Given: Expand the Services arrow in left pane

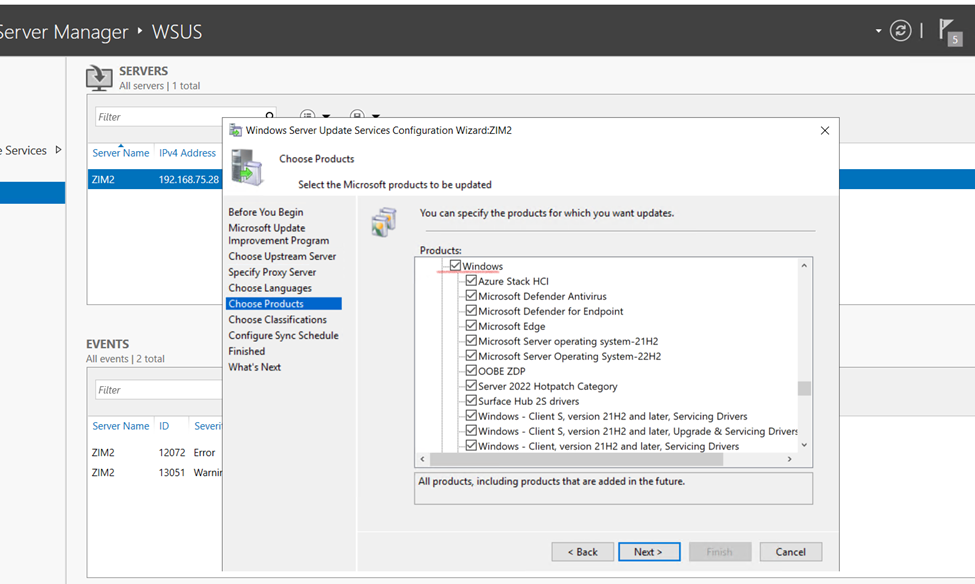Looking at the screenshot, I should (x=58, y=150).
